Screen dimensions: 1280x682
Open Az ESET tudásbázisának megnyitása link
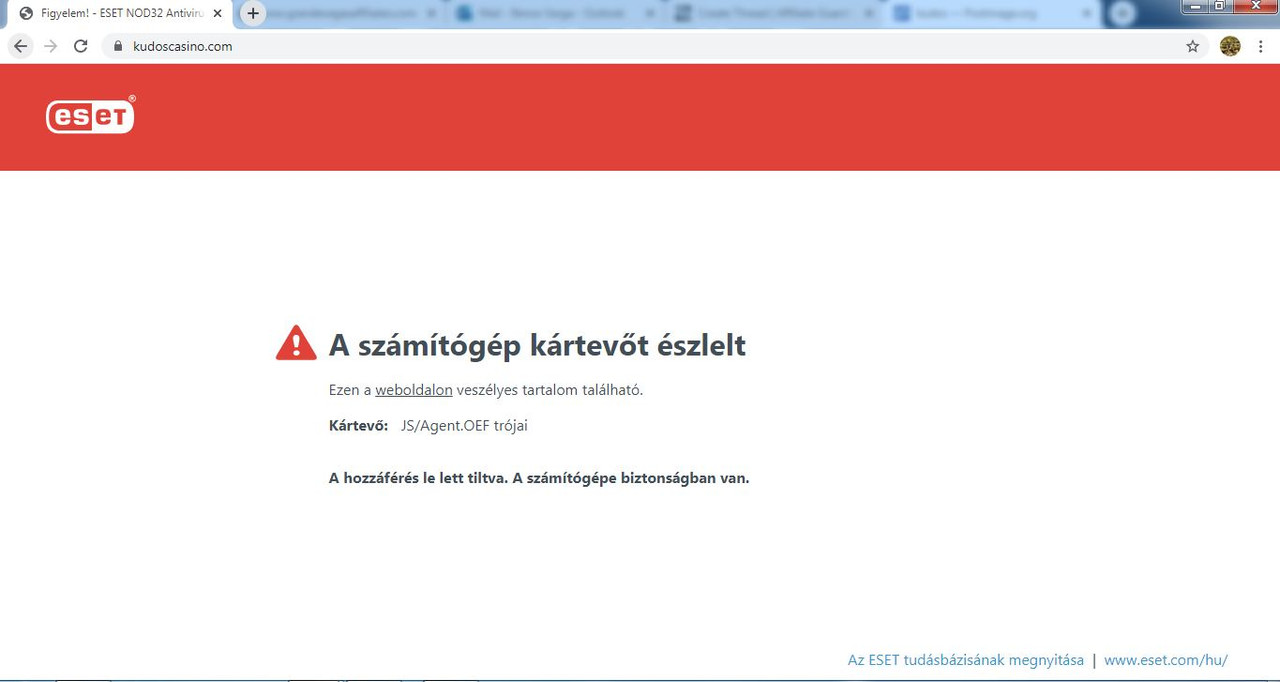pyautogui.click(x=966, y=660)
